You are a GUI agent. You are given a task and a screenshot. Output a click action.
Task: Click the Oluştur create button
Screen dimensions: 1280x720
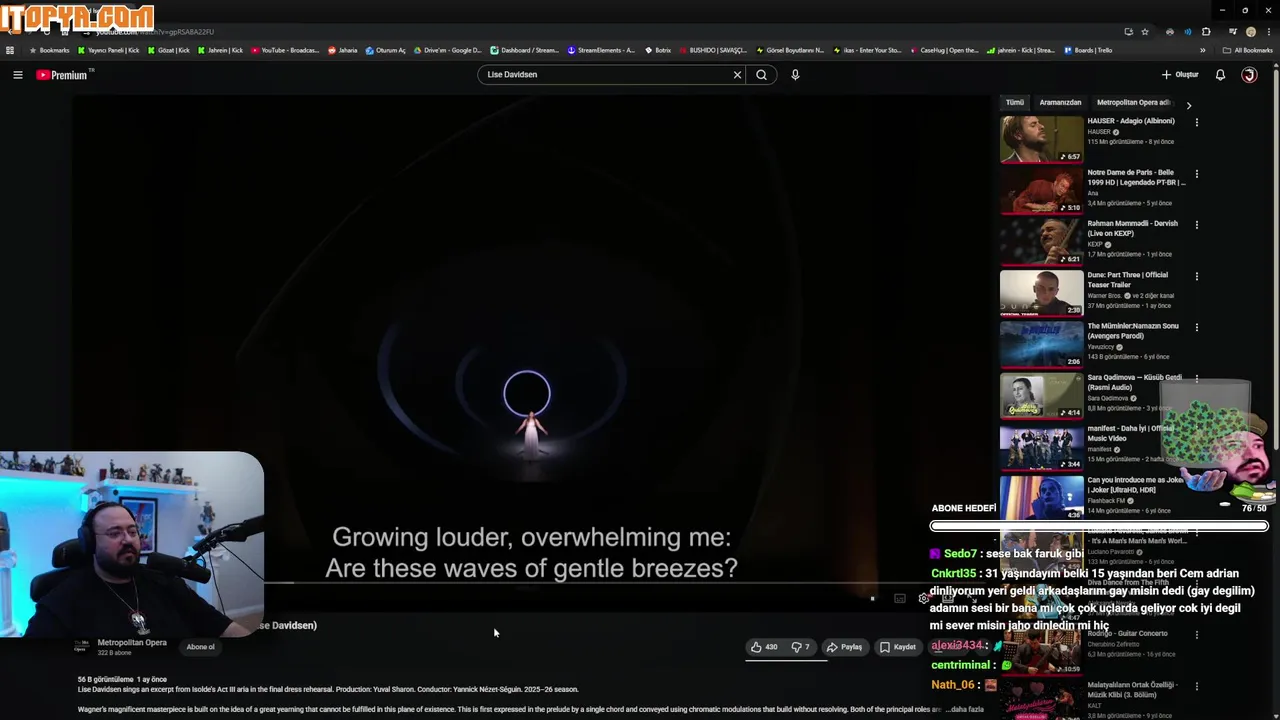(x=1180, y=75)
